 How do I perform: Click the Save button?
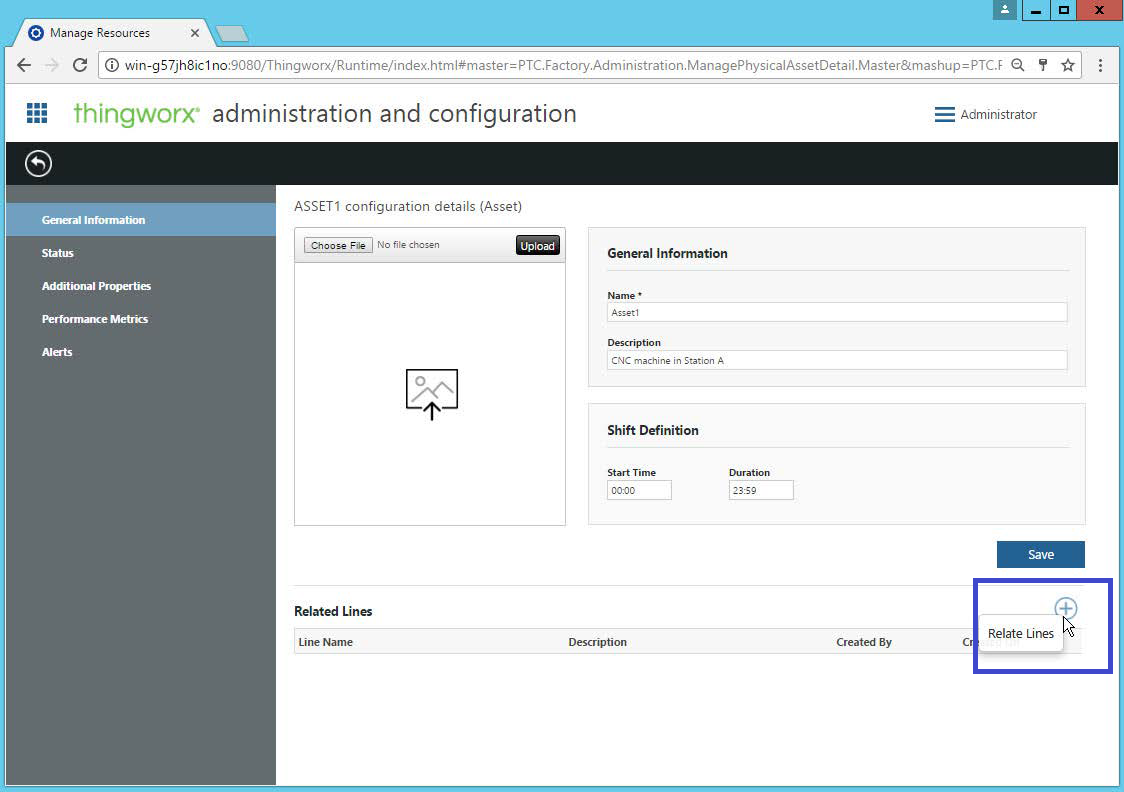coord(1040,554)
